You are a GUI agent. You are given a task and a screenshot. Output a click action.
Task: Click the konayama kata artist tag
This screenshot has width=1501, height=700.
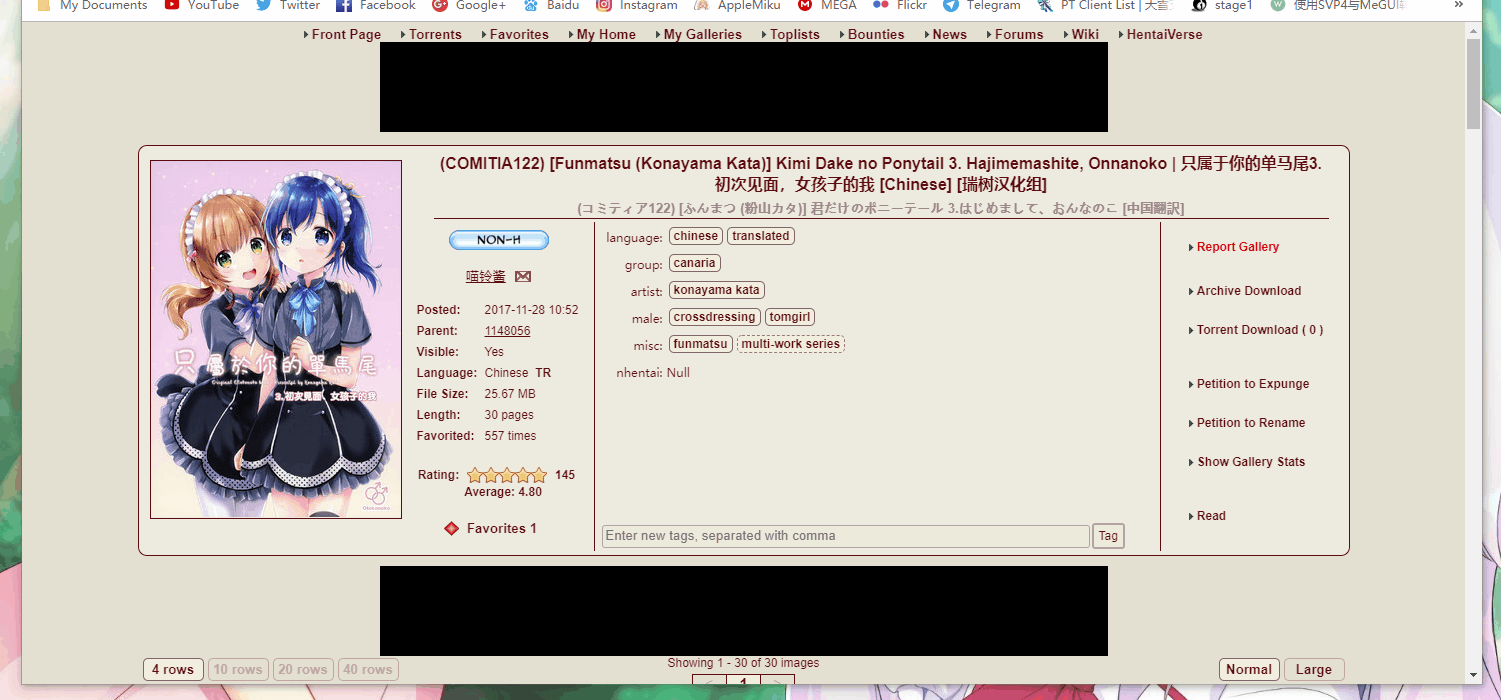[717, 290]
